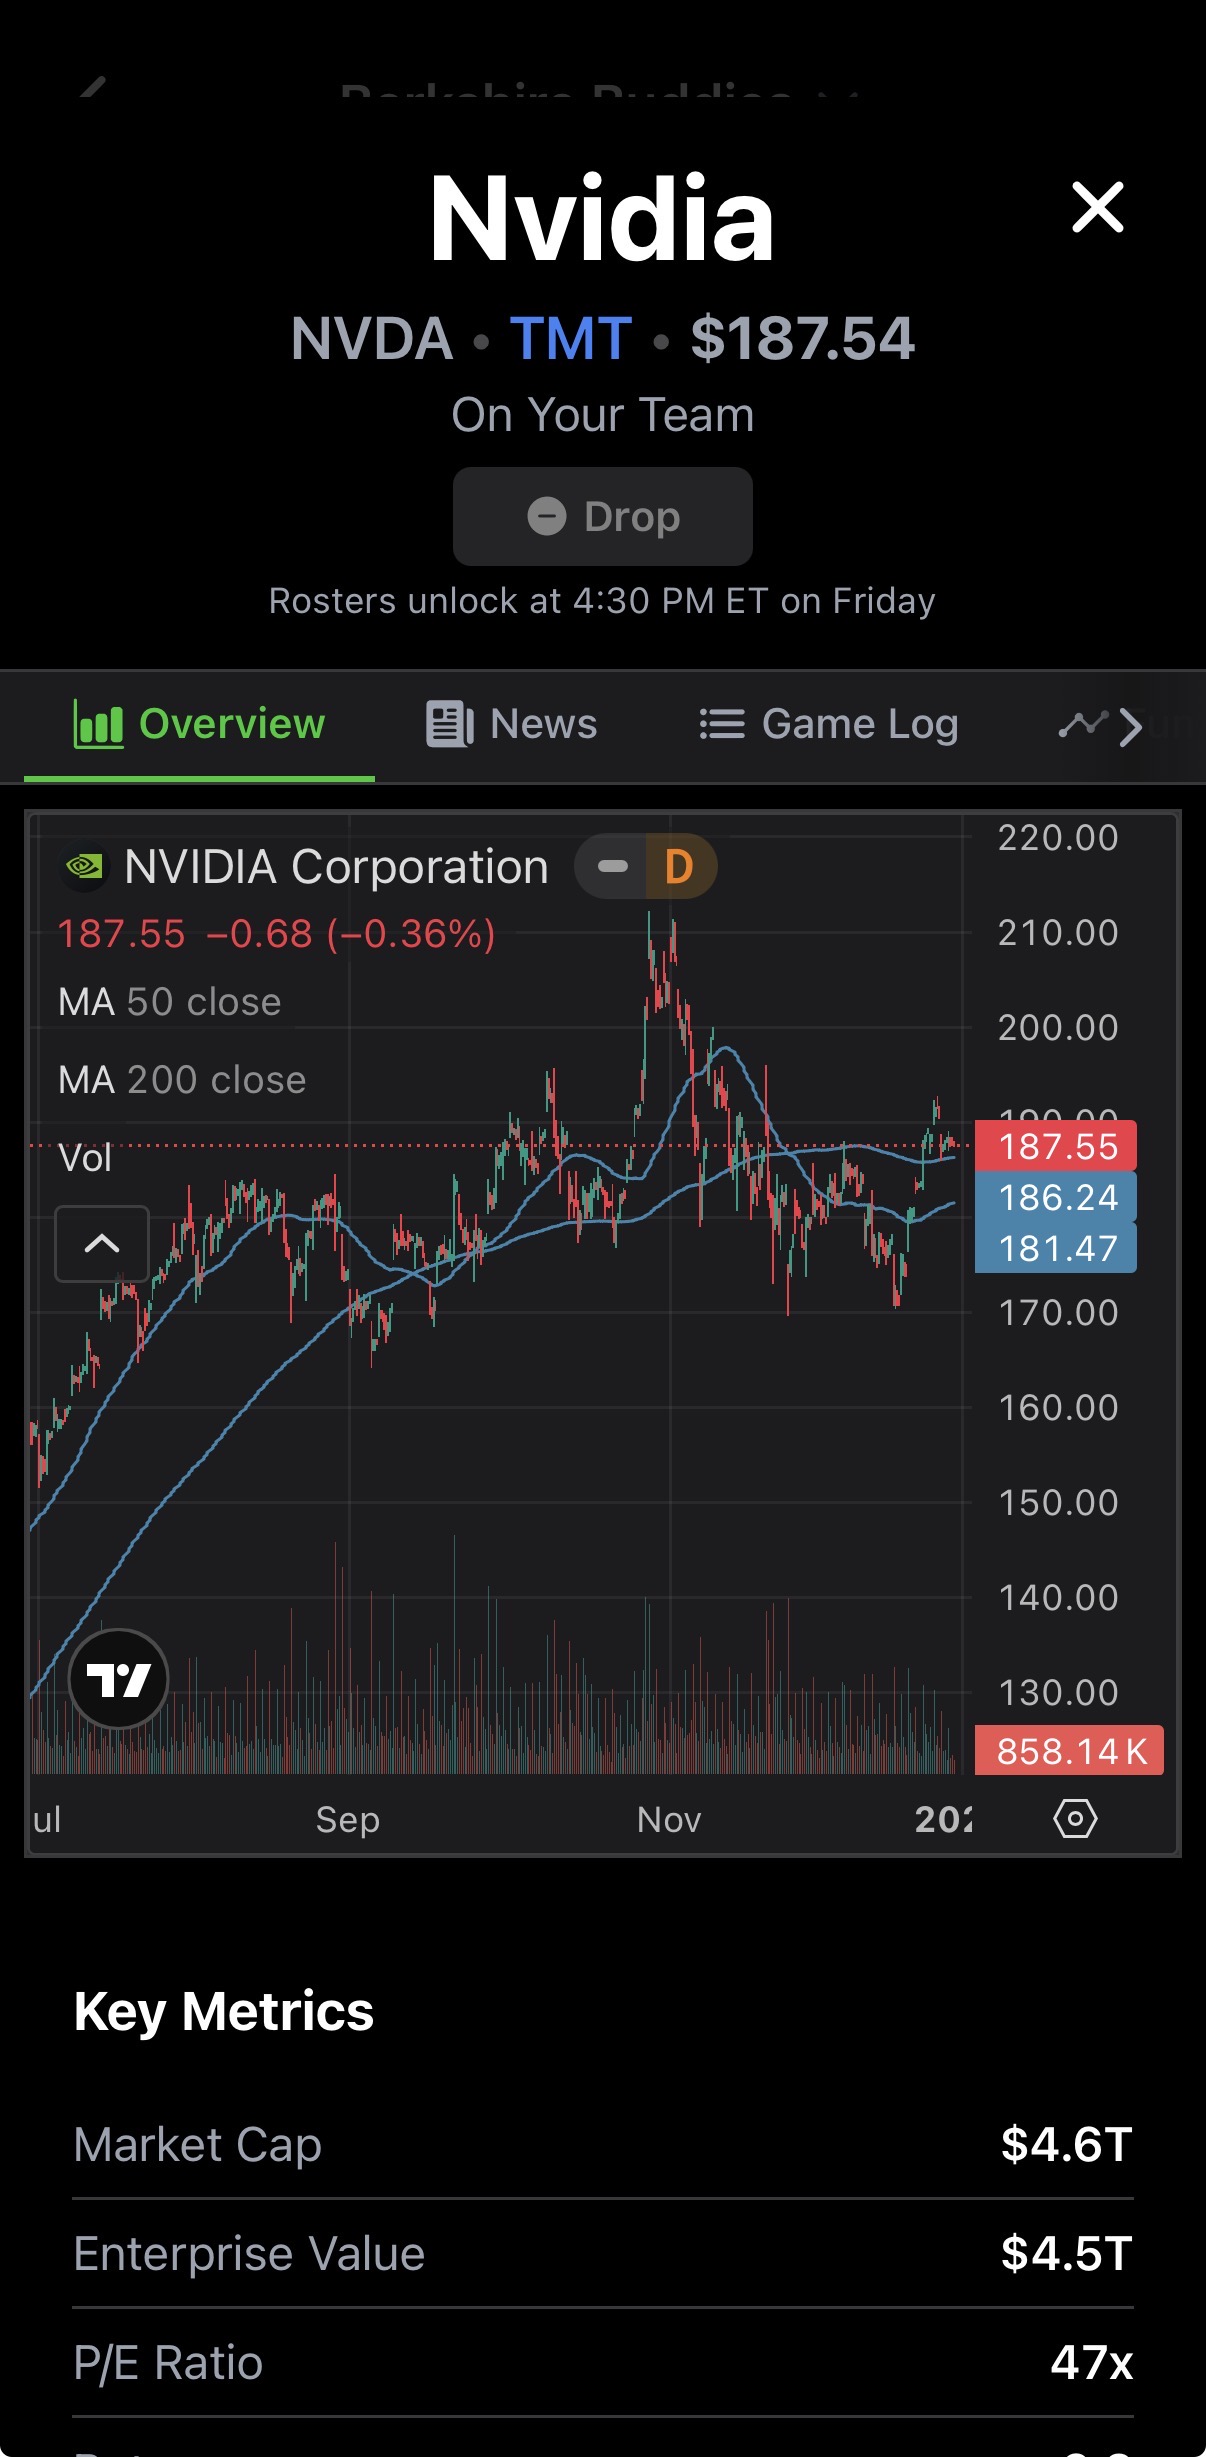Close the Nvidia stock detail panel
1206x2457 pixels.
point(1097,207)
